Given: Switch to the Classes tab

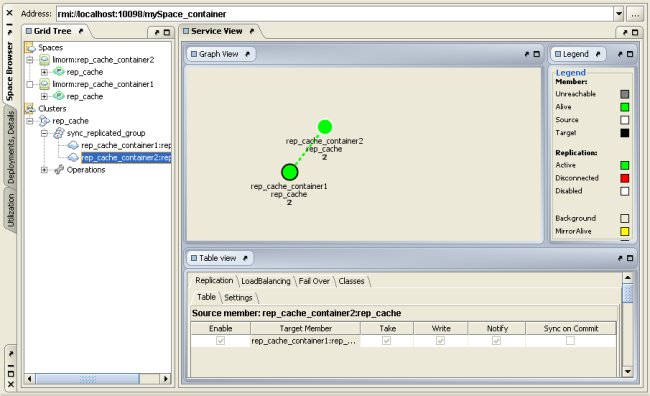Looking at the screenshot, I should click(351, 281).
